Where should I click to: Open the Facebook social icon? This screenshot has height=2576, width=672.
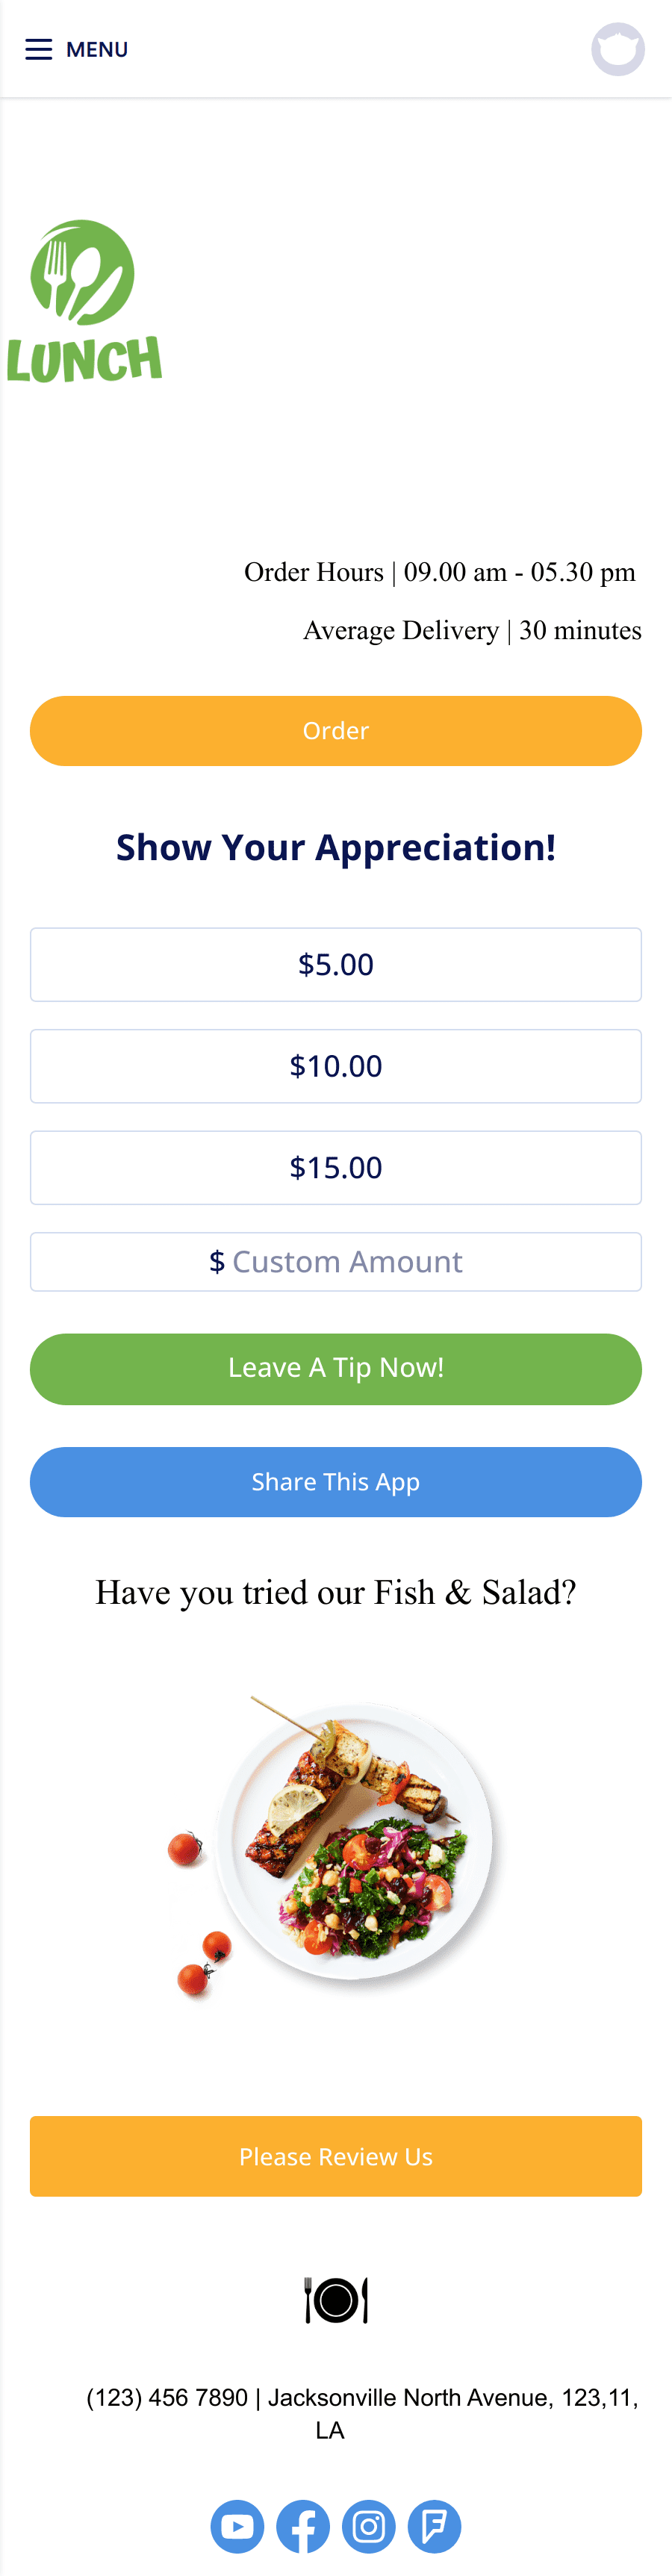[x=303, y=2526]
